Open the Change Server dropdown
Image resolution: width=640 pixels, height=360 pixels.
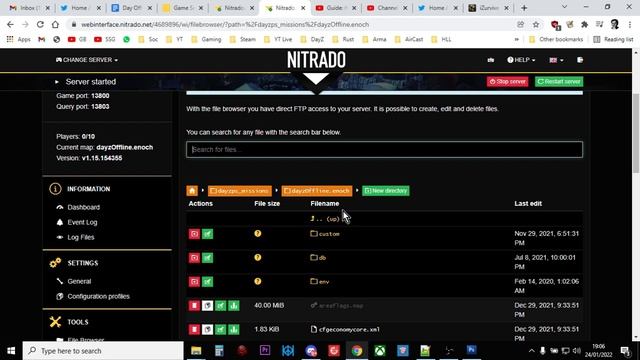pos(87,60)
